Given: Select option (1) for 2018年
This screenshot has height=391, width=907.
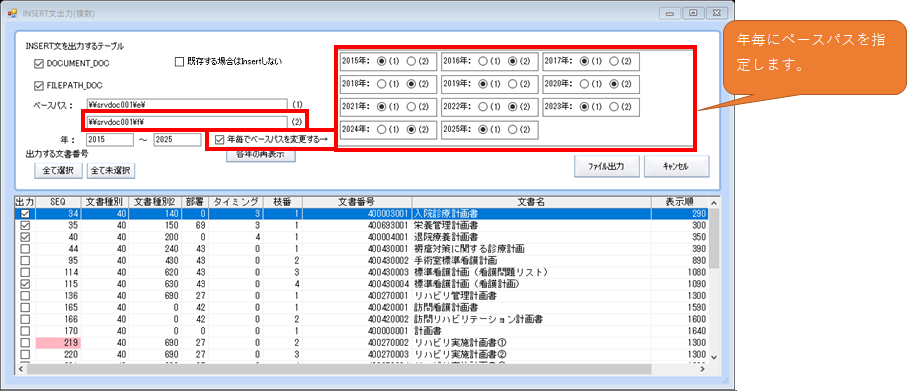Looking at the screenshot, I should click(381, 84).
